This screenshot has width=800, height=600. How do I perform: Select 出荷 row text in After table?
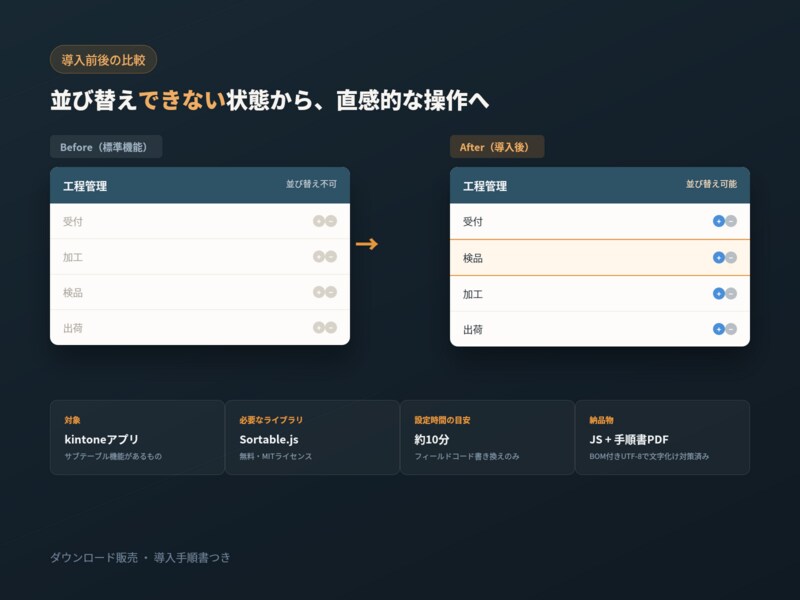click(473, 330)
